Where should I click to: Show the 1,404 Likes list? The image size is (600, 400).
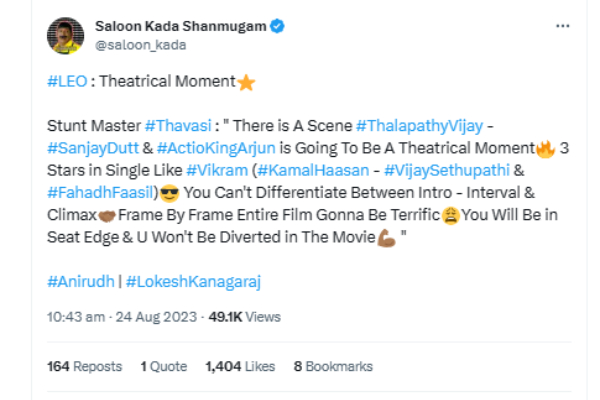(240, 367)
